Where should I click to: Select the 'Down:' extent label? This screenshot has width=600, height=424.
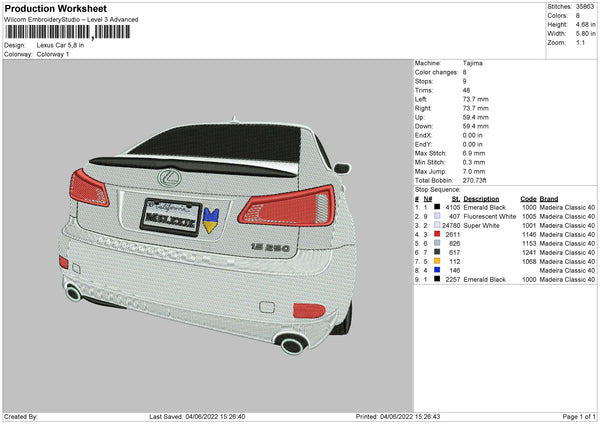click(x=424, y=126)
